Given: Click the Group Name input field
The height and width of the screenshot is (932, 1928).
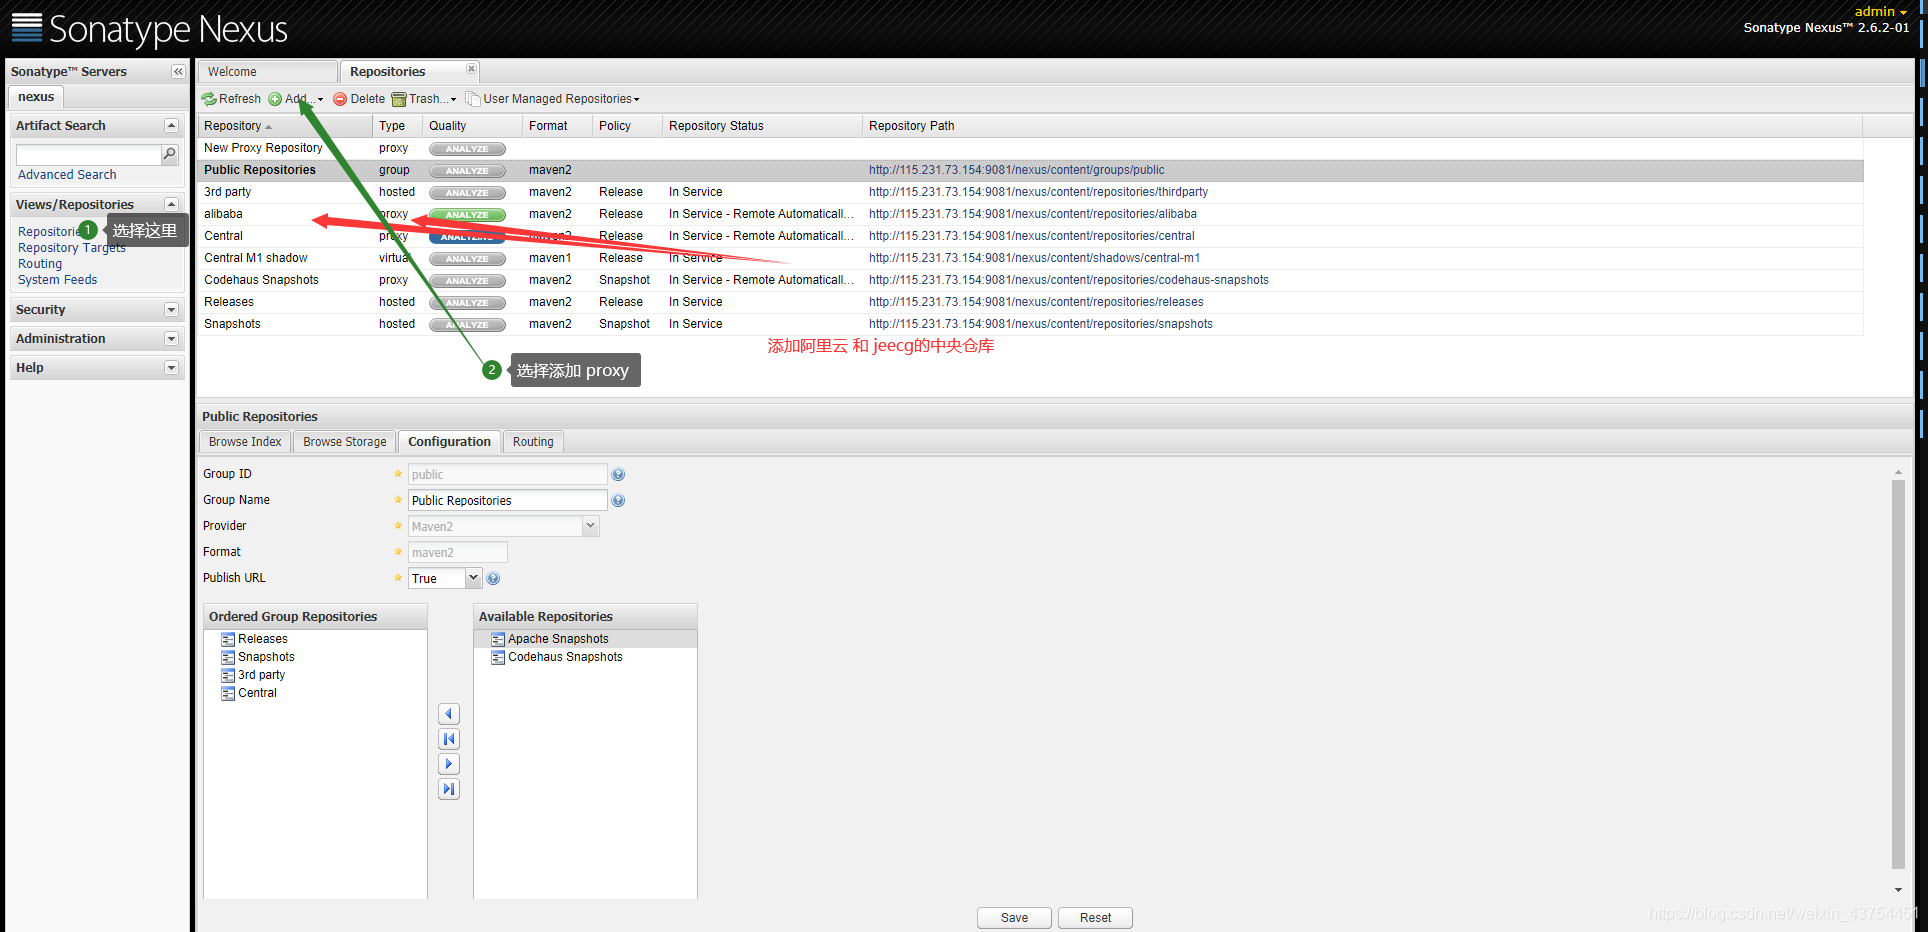Looking at the screenshot, I should coord(507,501).
